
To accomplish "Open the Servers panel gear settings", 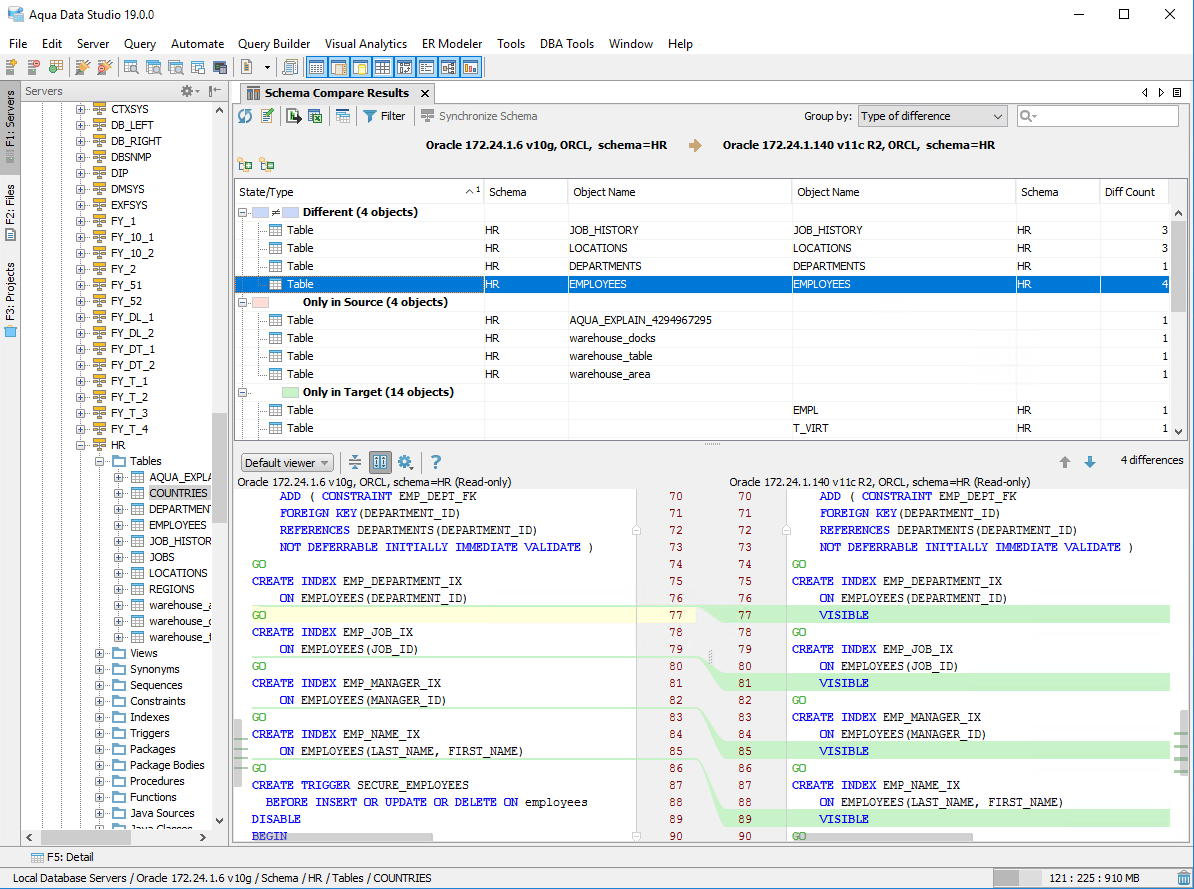I will coord(187,91).
